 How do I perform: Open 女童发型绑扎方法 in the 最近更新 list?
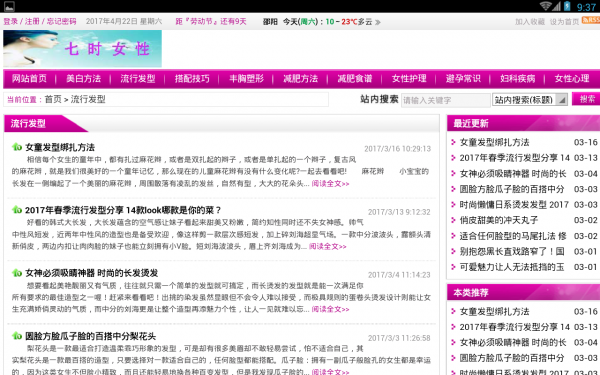pos(494,142)
